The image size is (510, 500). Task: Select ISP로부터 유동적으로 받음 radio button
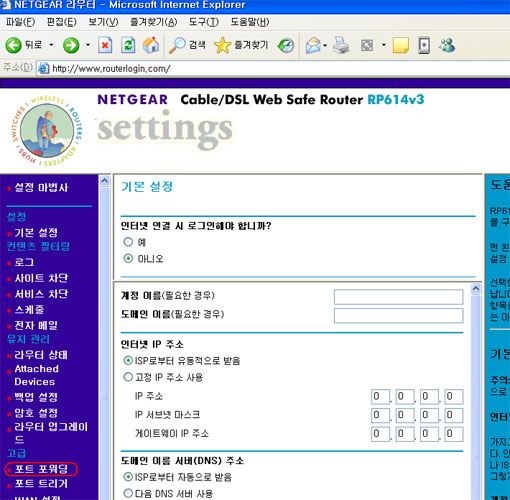128,360
